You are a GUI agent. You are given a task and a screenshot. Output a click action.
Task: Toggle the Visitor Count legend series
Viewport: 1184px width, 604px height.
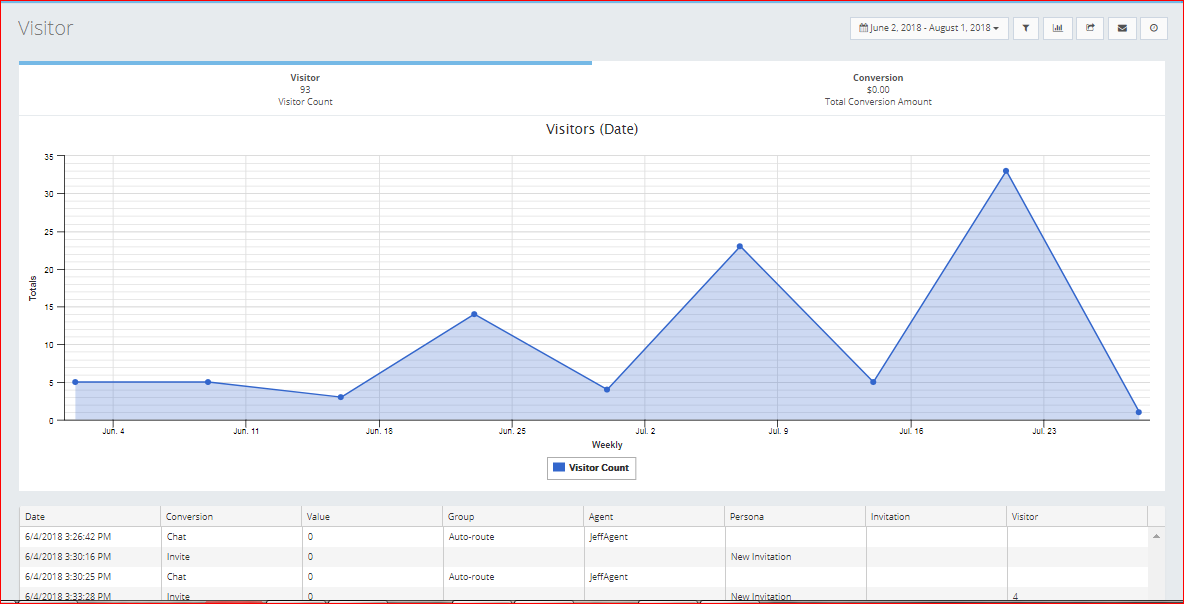[x=591, y=468]
